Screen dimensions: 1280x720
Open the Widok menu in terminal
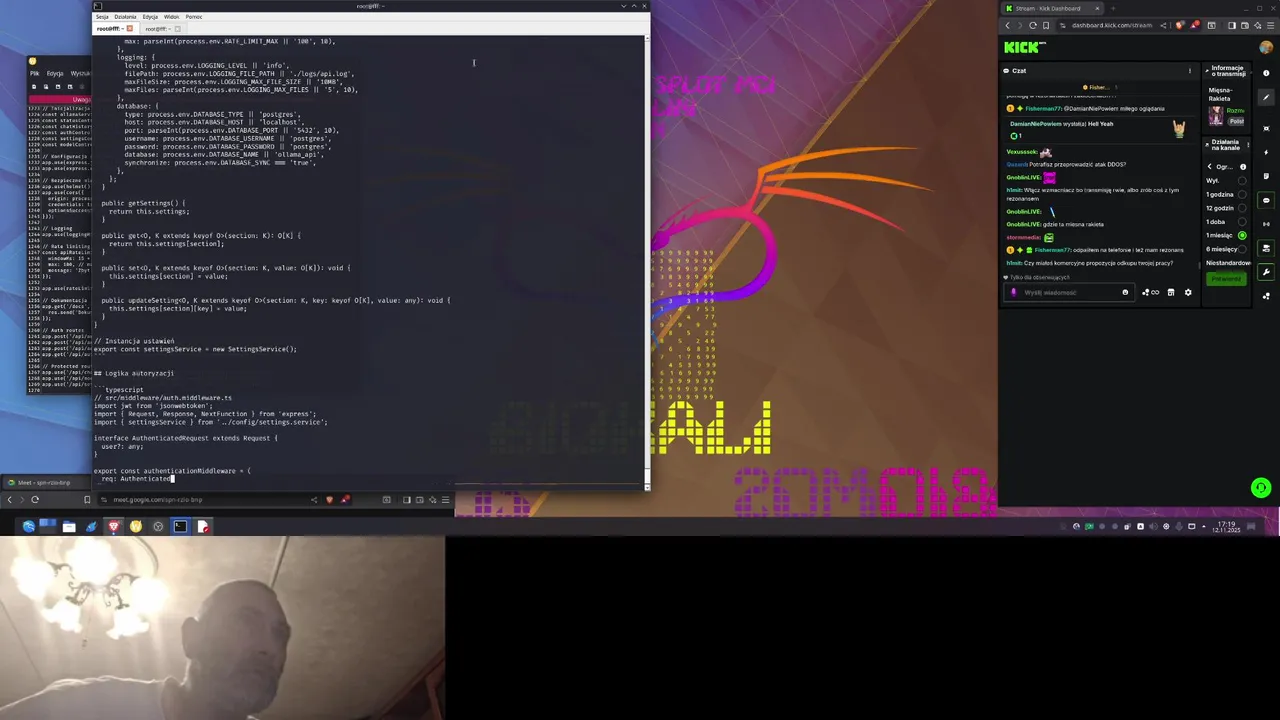pyautogui.click(x=172, y=17)
